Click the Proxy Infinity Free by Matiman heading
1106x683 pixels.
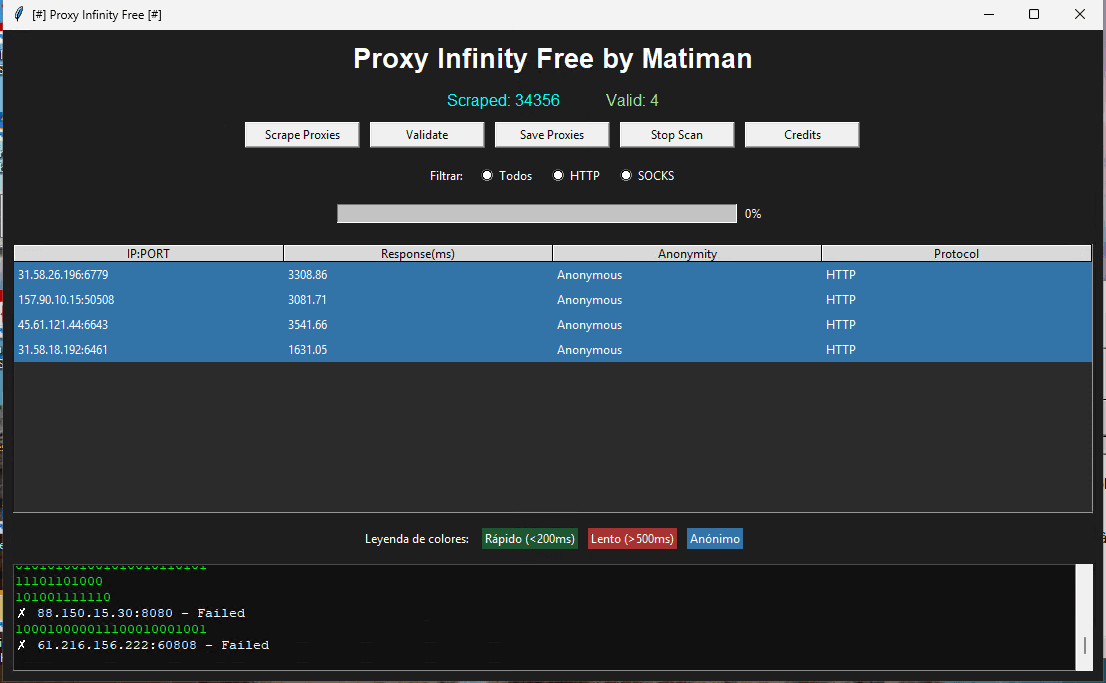[x=552, y=59]
